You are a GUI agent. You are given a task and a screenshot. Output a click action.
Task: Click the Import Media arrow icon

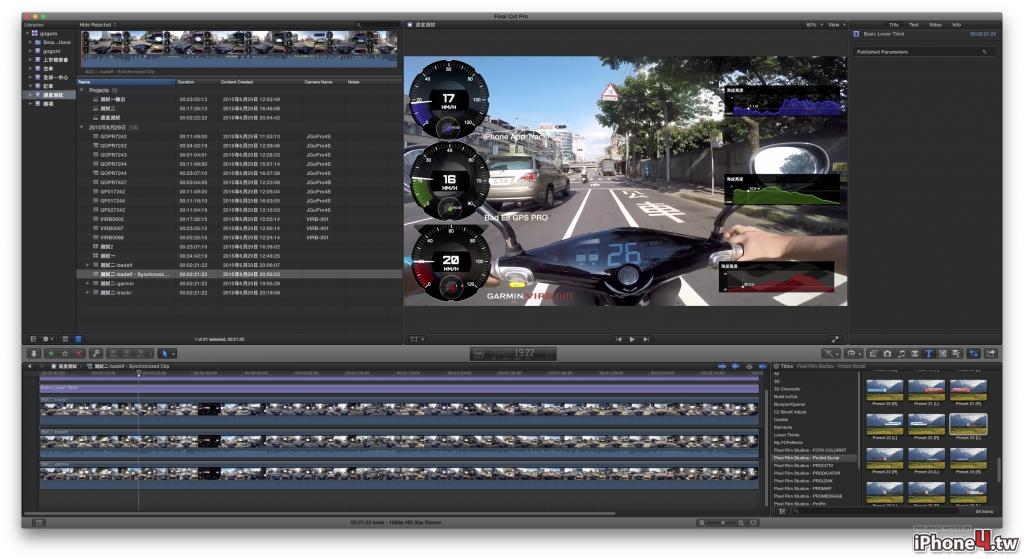tap(34, 353)
